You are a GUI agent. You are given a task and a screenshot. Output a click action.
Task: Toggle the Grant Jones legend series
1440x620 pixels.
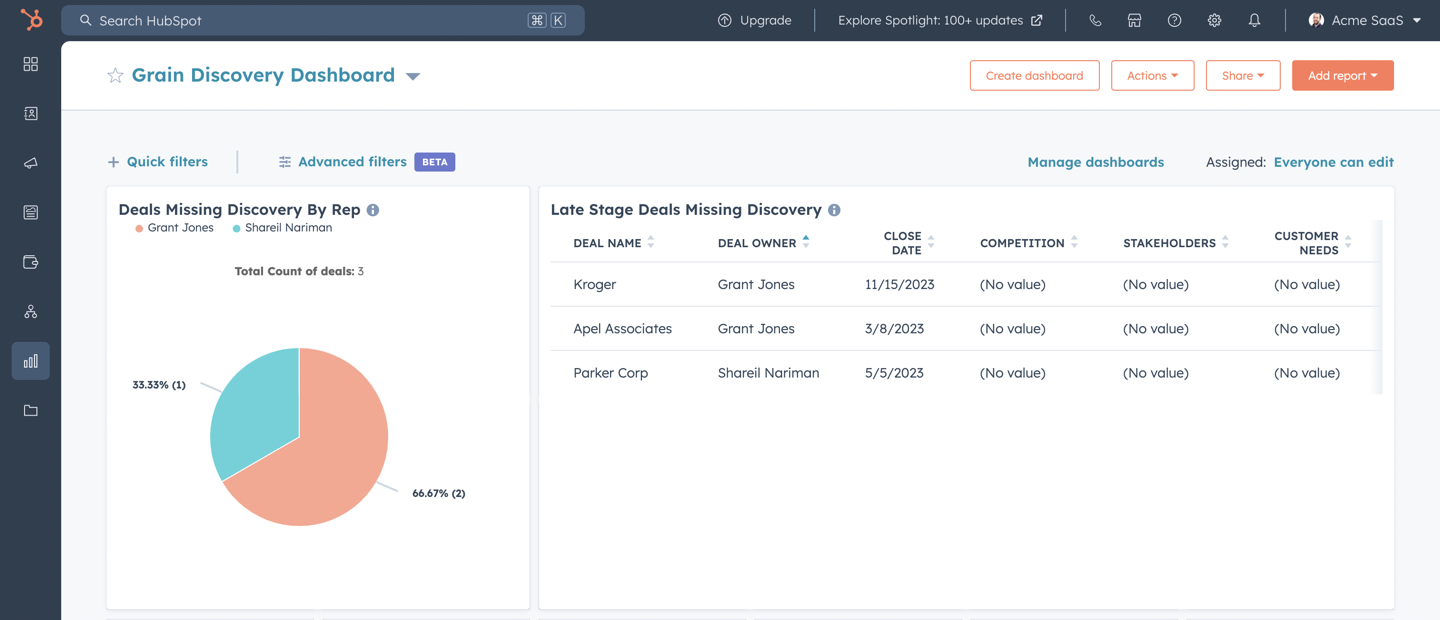click(x=175, y=228)
